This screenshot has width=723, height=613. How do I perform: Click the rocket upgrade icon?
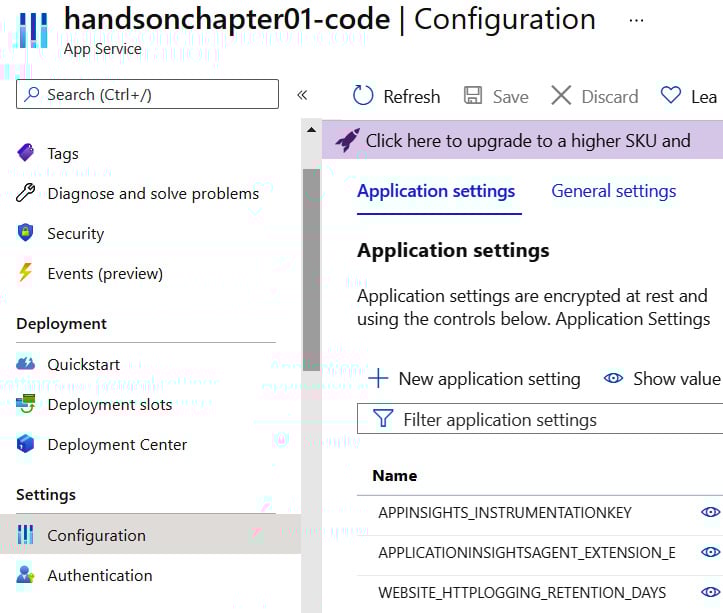click(x=348, y=140)
